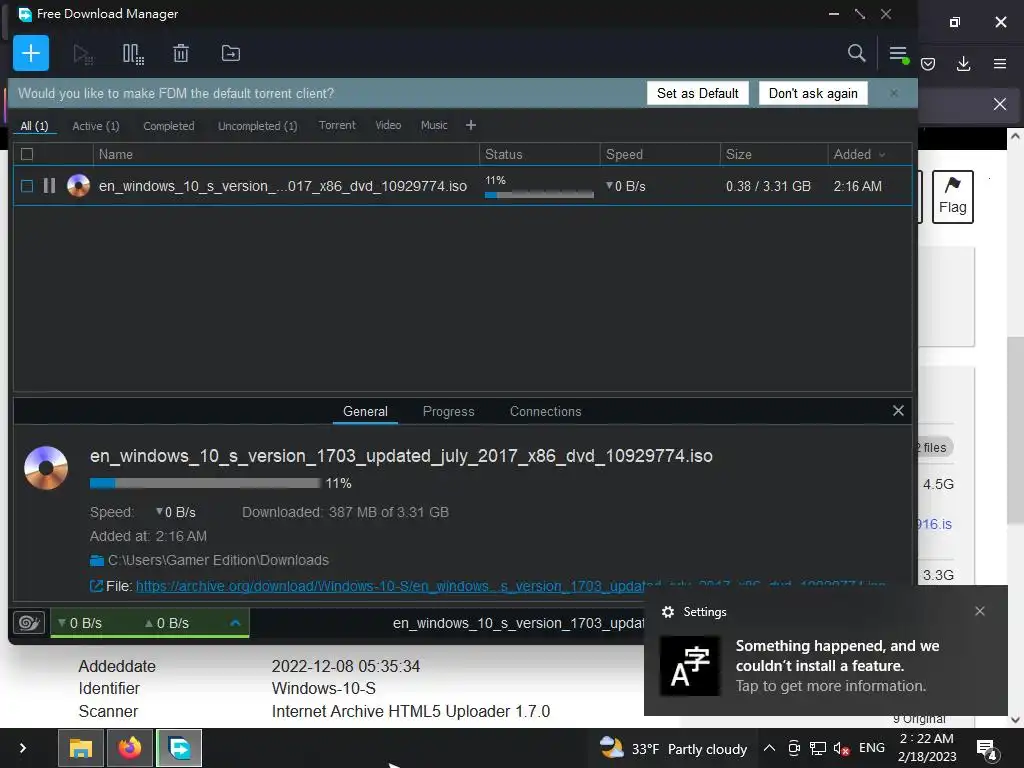Open Pocket icon in Firefox toolbar
Viewport: 1024px width, 768px height.
pos(928,63)
